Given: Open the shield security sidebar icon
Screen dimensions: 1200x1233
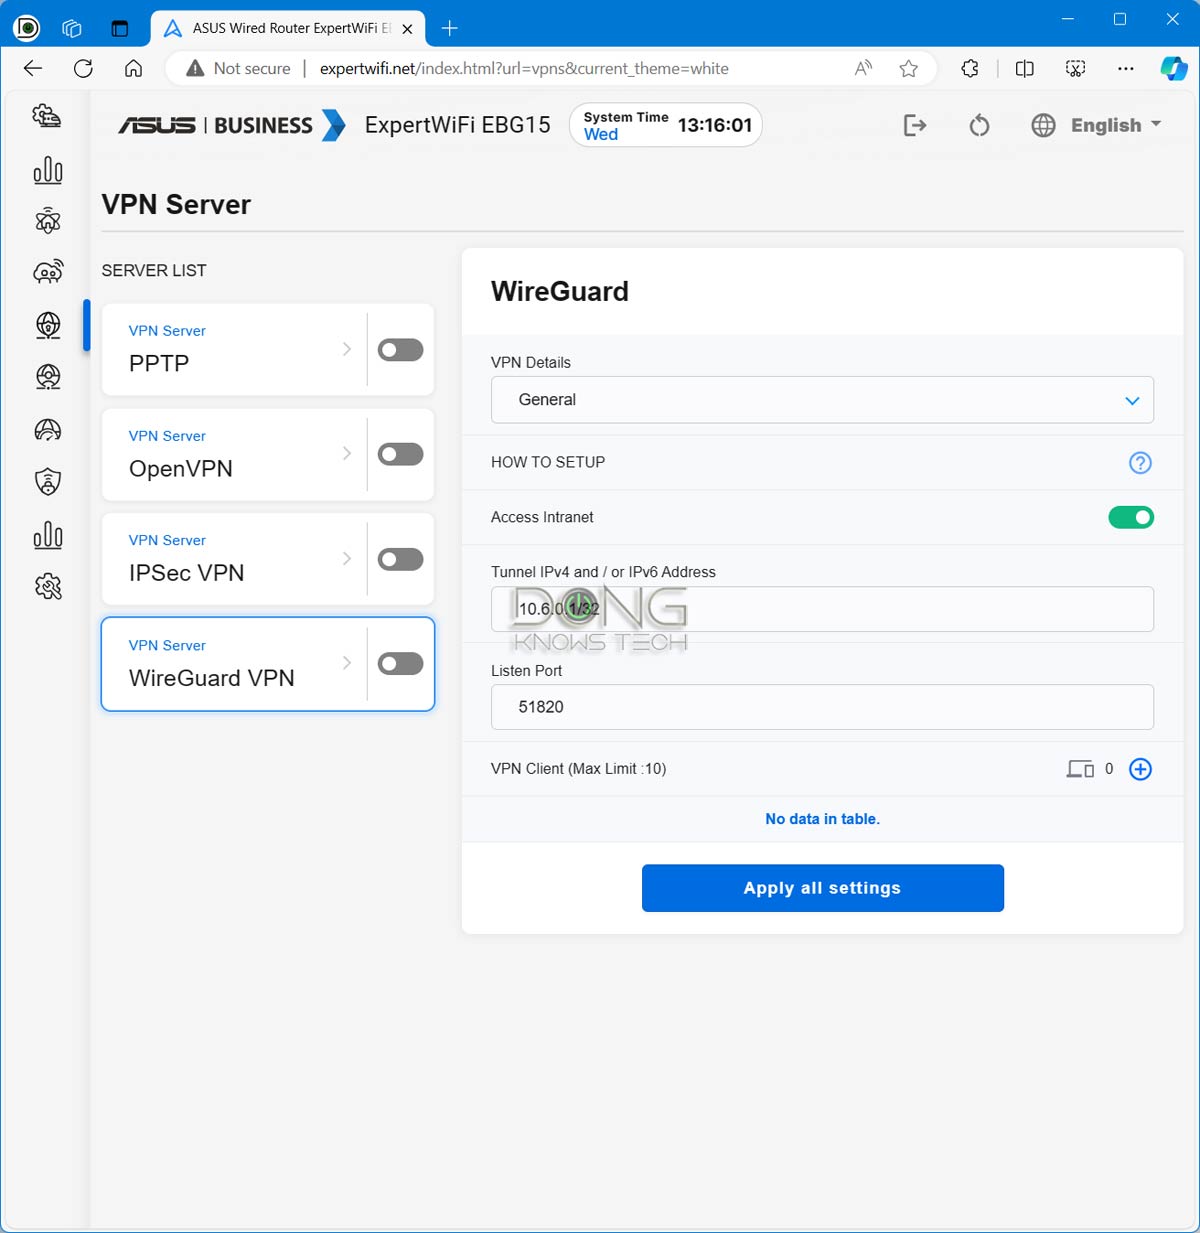Looking at the screenshot, I should click(47, 482).
